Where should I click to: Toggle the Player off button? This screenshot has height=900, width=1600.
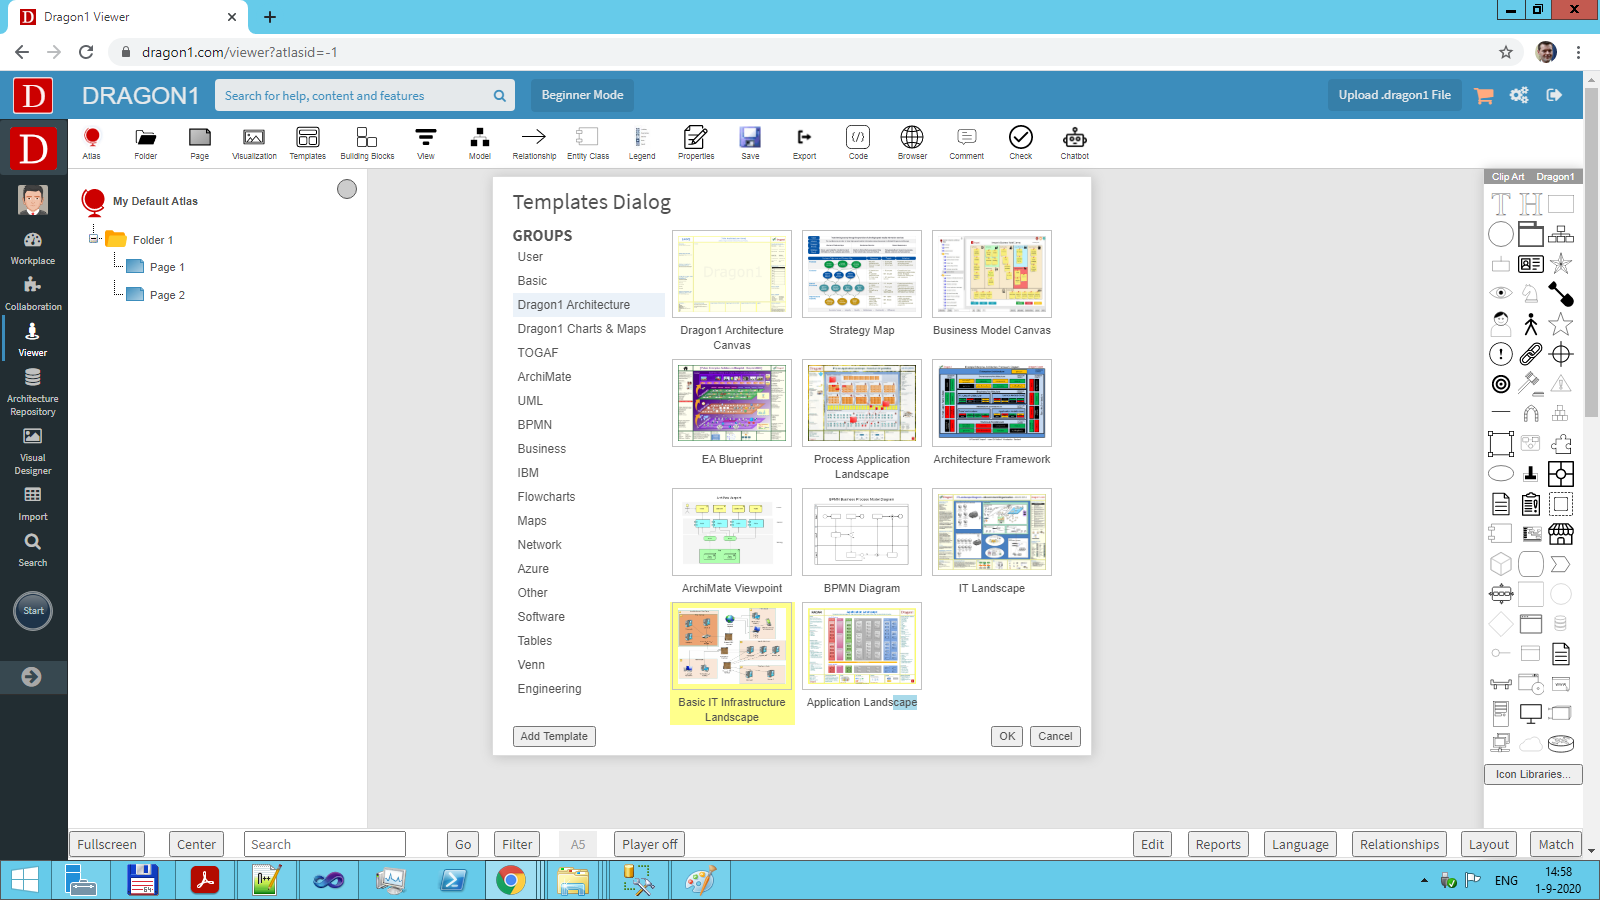point(650,844)
